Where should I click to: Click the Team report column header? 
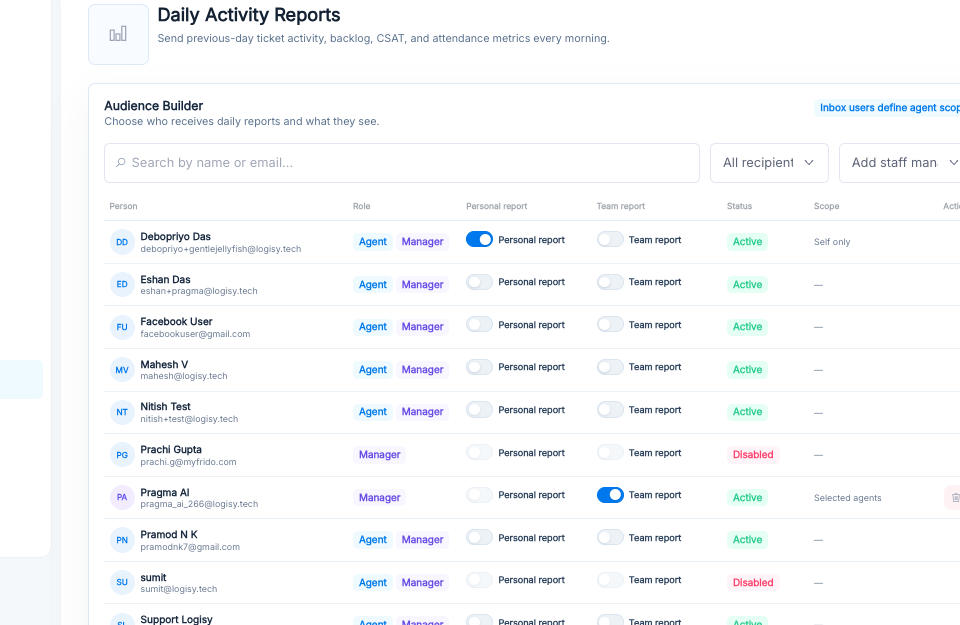(x=621, y=206)
